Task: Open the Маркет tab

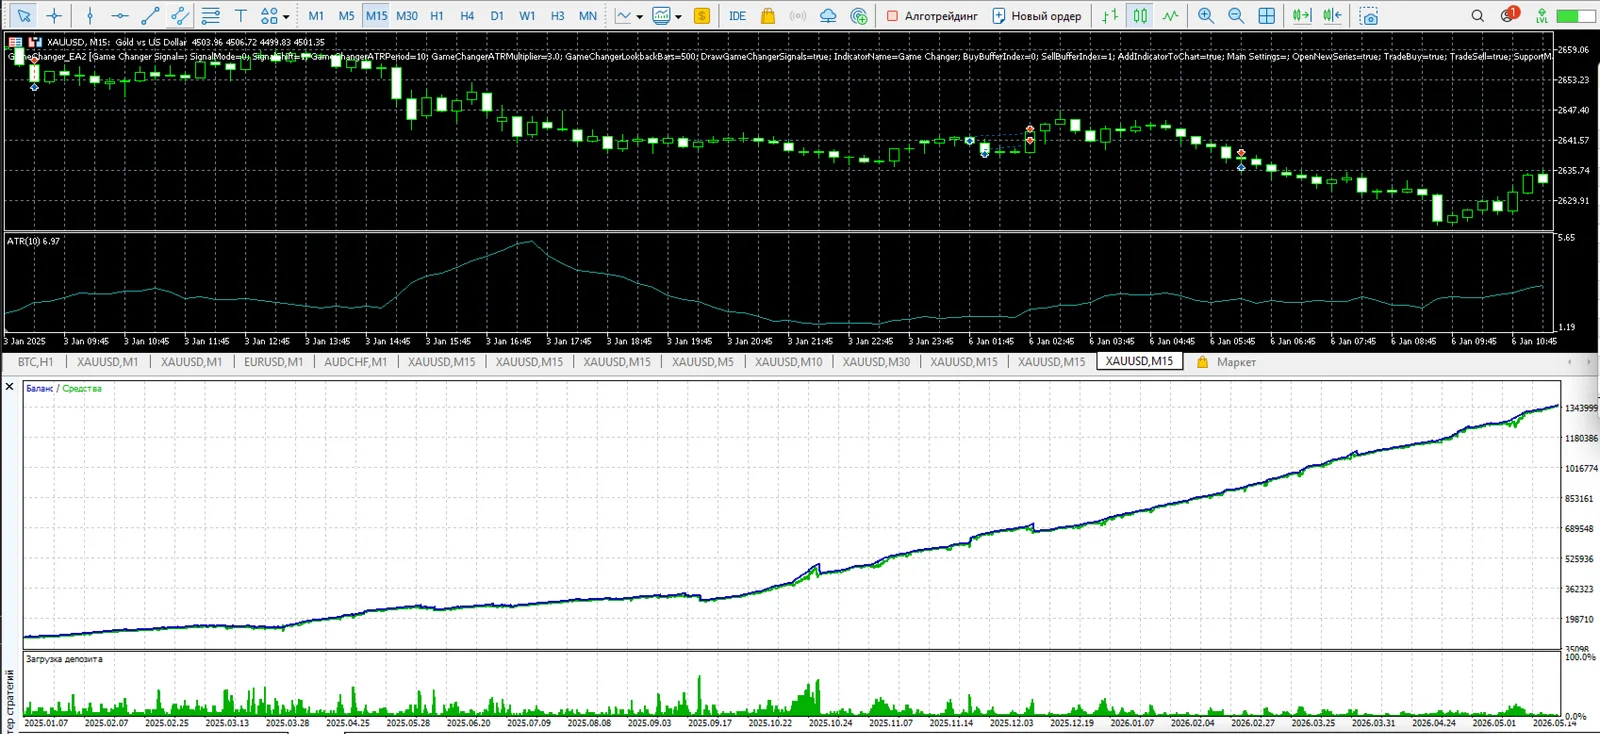Action: [x=1226, y=362]
